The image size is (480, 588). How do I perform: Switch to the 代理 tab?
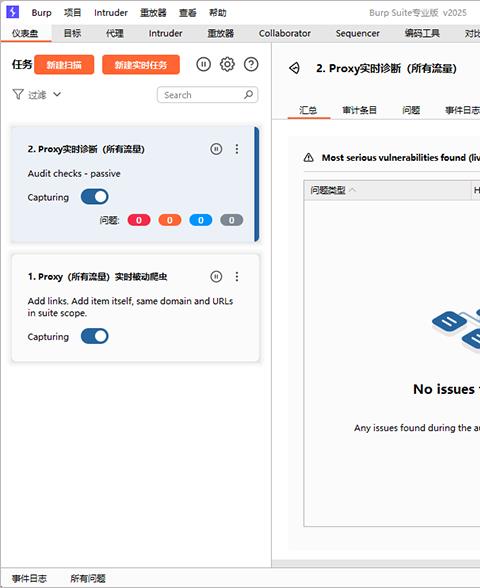coord(115,33)
